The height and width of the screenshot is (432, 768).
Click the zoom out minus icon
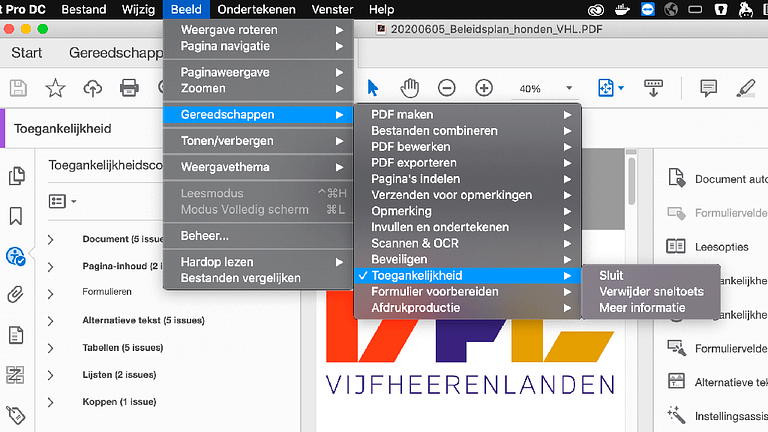point(447,88)
